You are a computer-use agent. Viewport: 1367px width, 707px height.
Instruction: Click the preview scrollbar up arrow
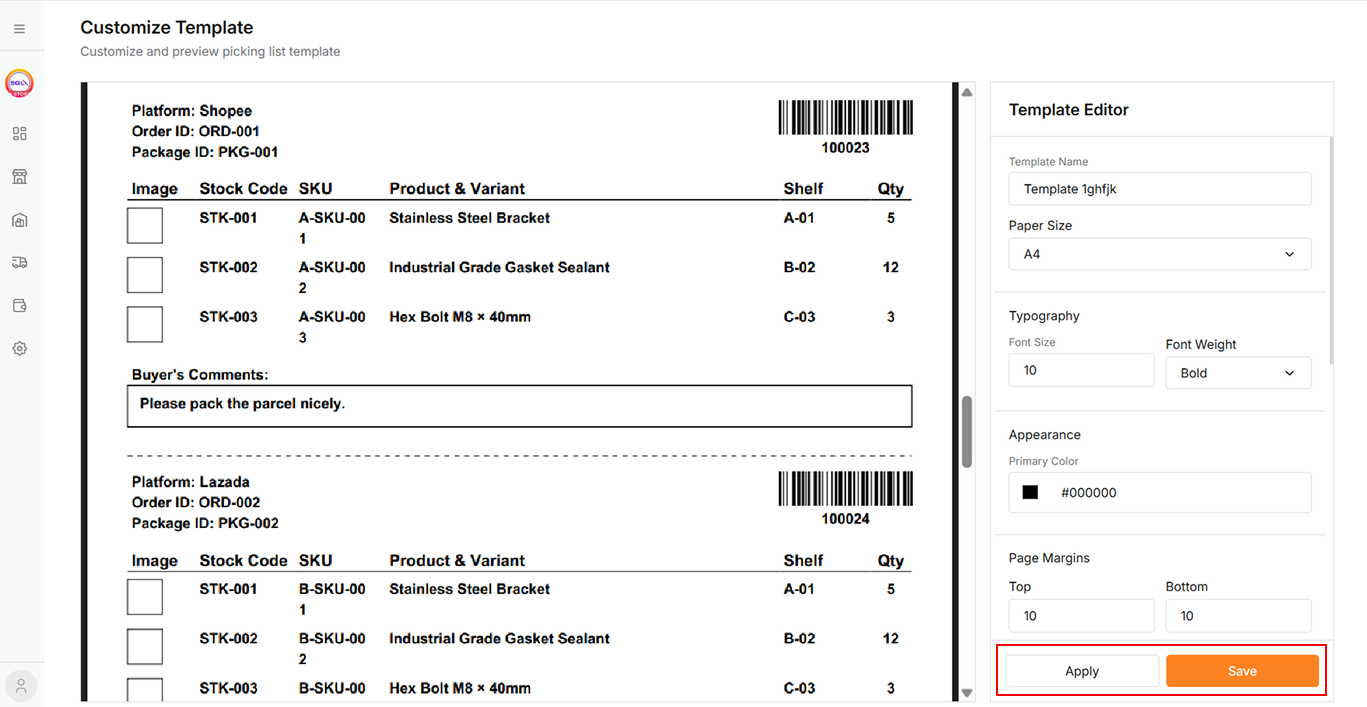(967, 92)
